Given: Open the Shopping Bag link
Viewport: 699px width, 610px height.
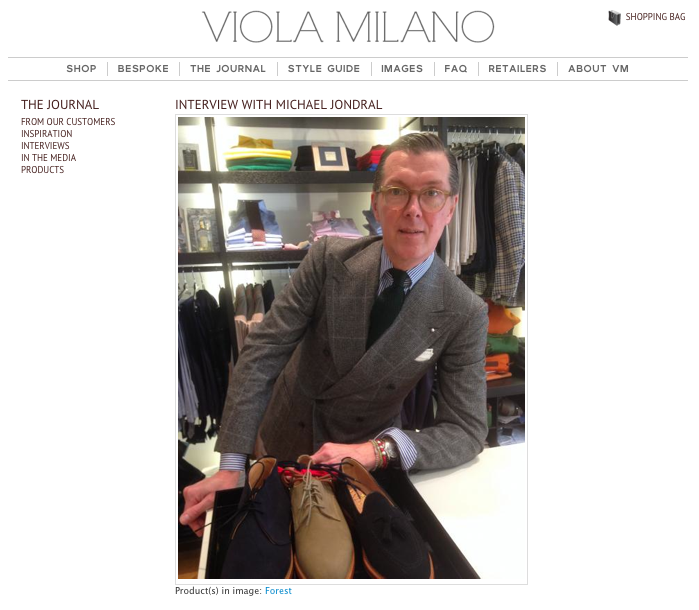Looking at the screenshot, I should point(655,17).
